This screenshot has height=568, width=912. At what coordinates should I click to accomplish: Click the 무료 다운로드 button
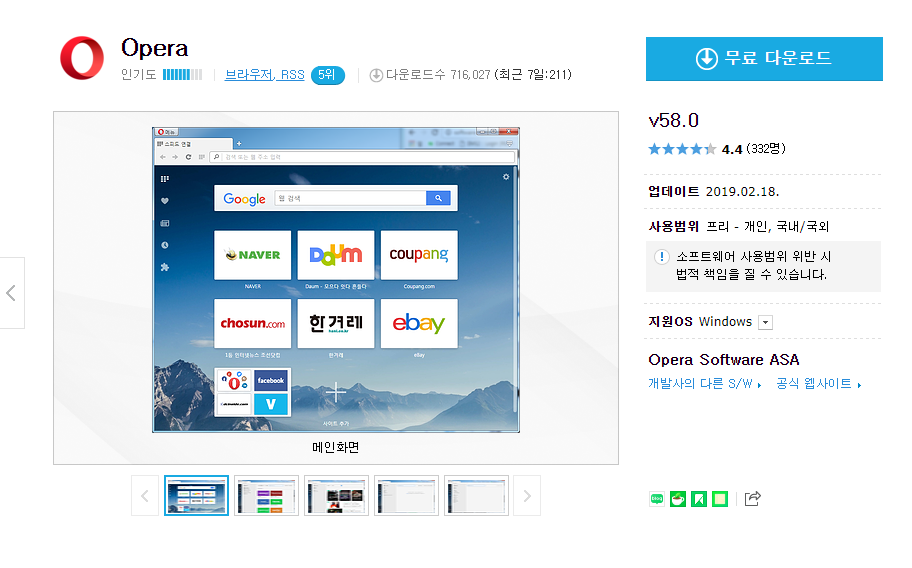pos(764,59)
